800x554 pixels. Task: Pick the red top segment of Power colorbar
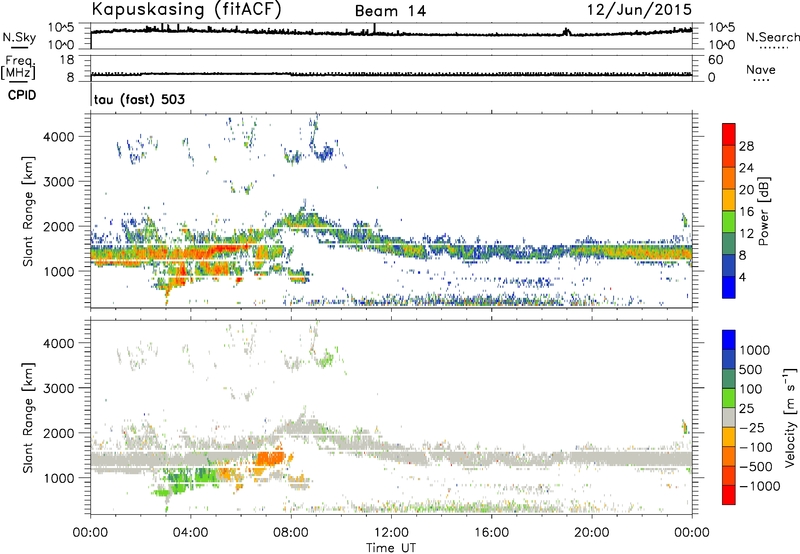point(729,134)
